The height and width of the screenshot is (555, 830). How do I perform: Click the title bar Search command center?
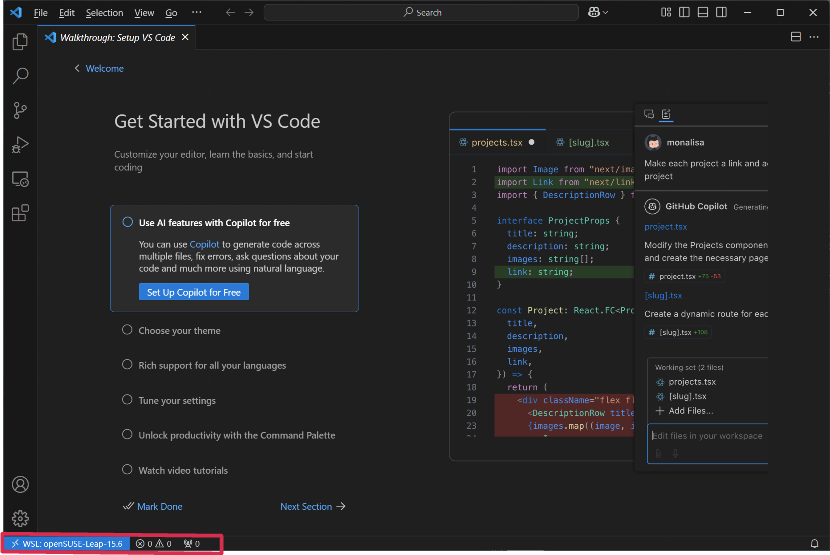(x=421, y=12)
